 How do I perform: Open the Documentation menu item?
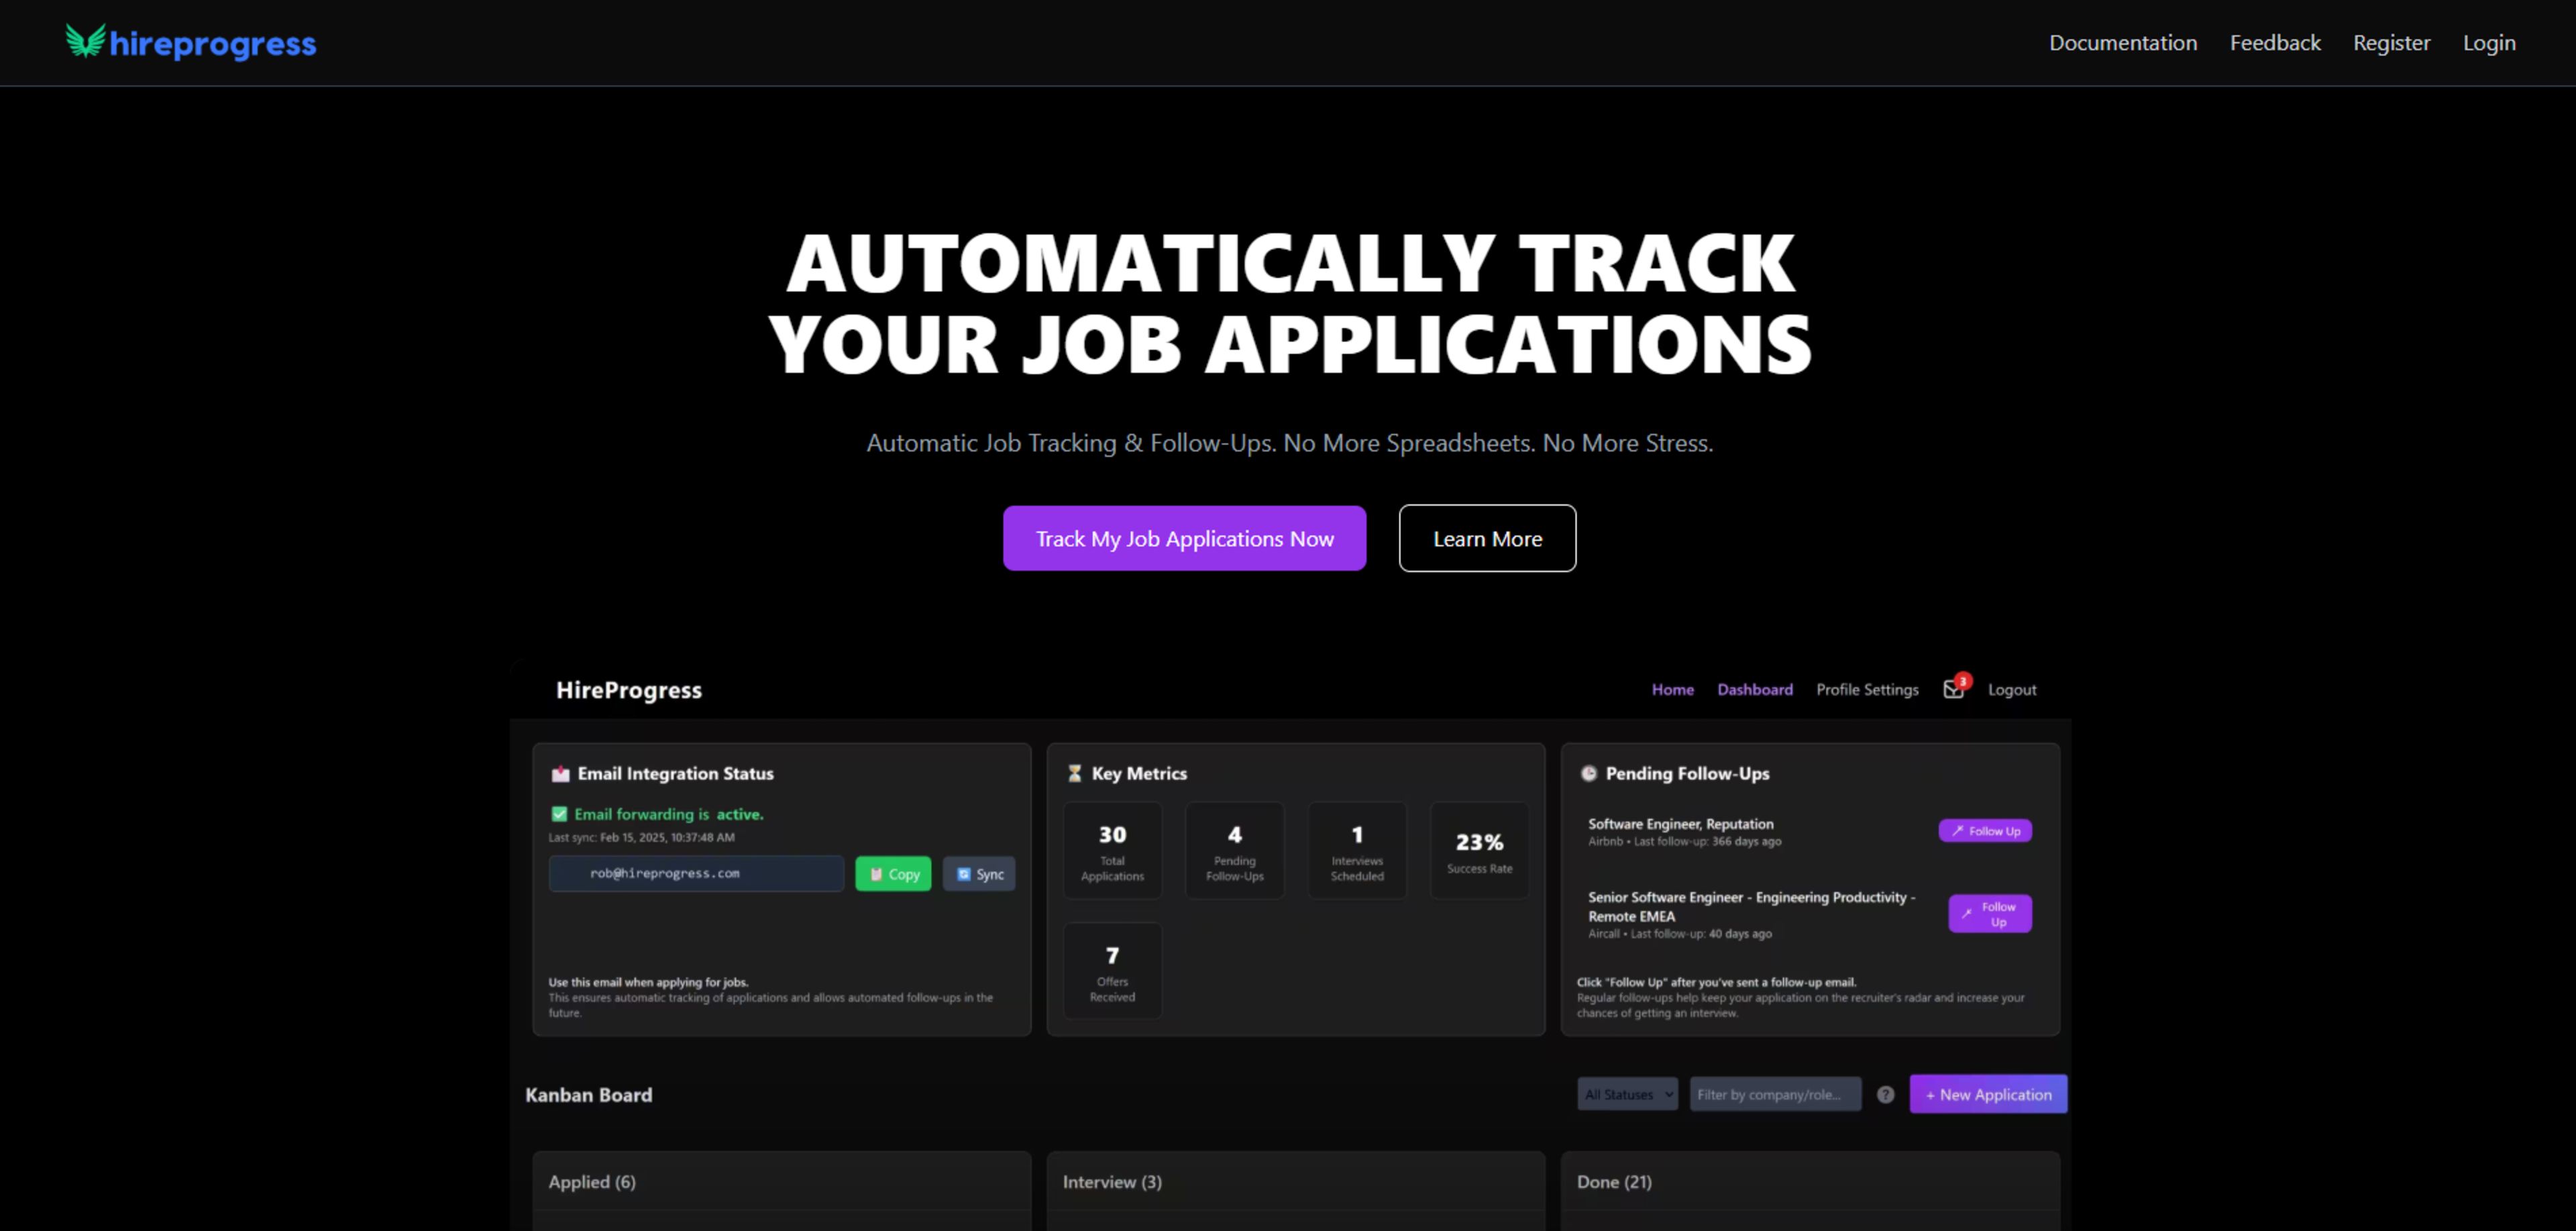pos(2122,42)
